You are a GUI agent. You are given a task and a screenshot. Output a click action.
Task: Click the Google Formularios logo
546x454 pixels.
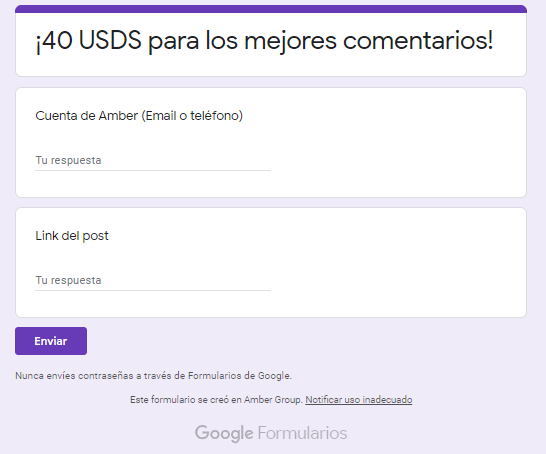(271, 433)
